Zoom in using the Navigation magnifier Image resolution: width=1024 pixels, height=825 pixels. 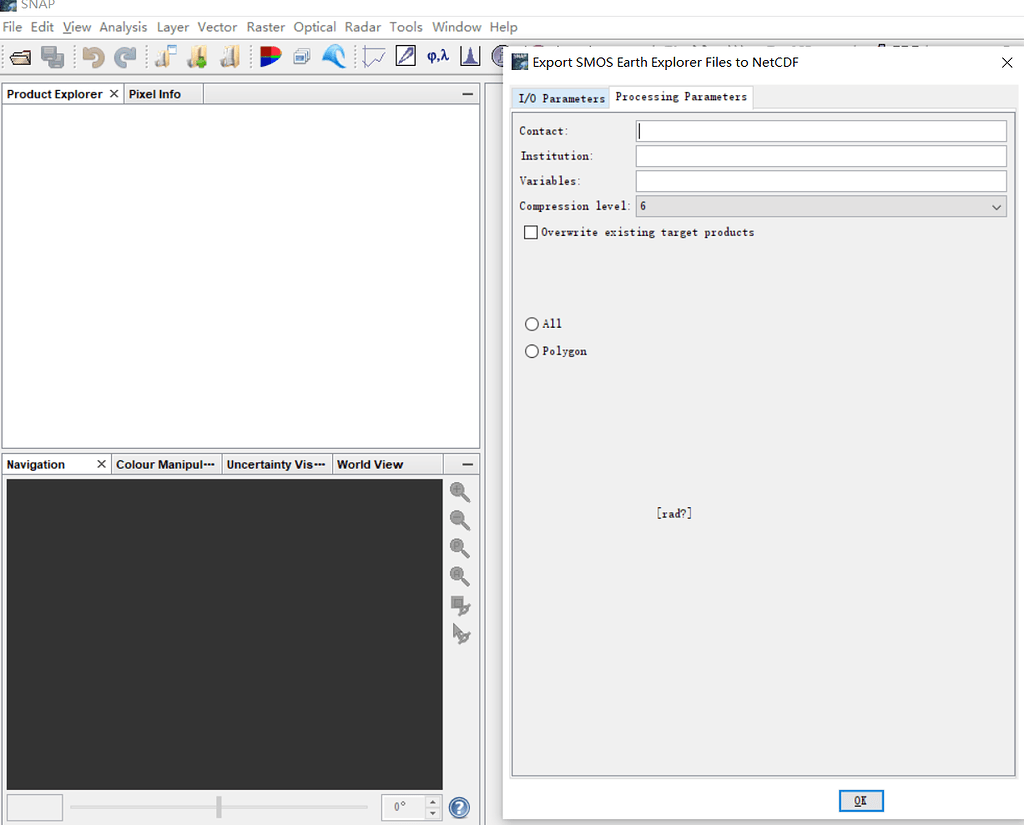[459, 492]
